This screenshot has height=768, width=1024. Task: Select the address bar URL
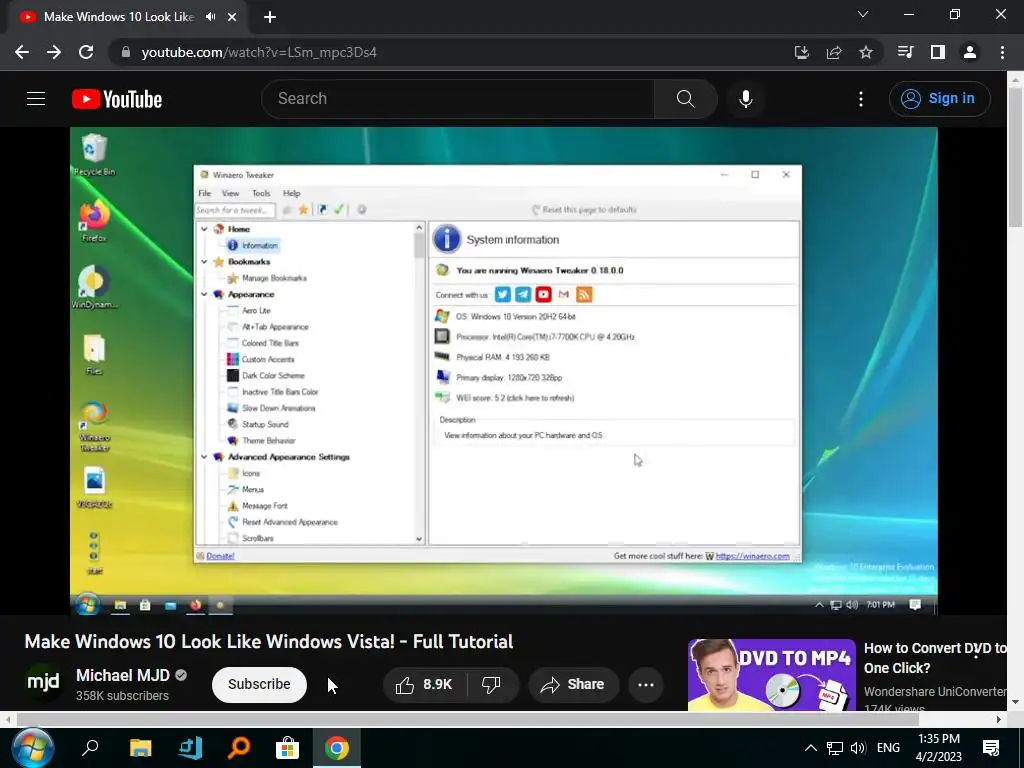(259, 52)
